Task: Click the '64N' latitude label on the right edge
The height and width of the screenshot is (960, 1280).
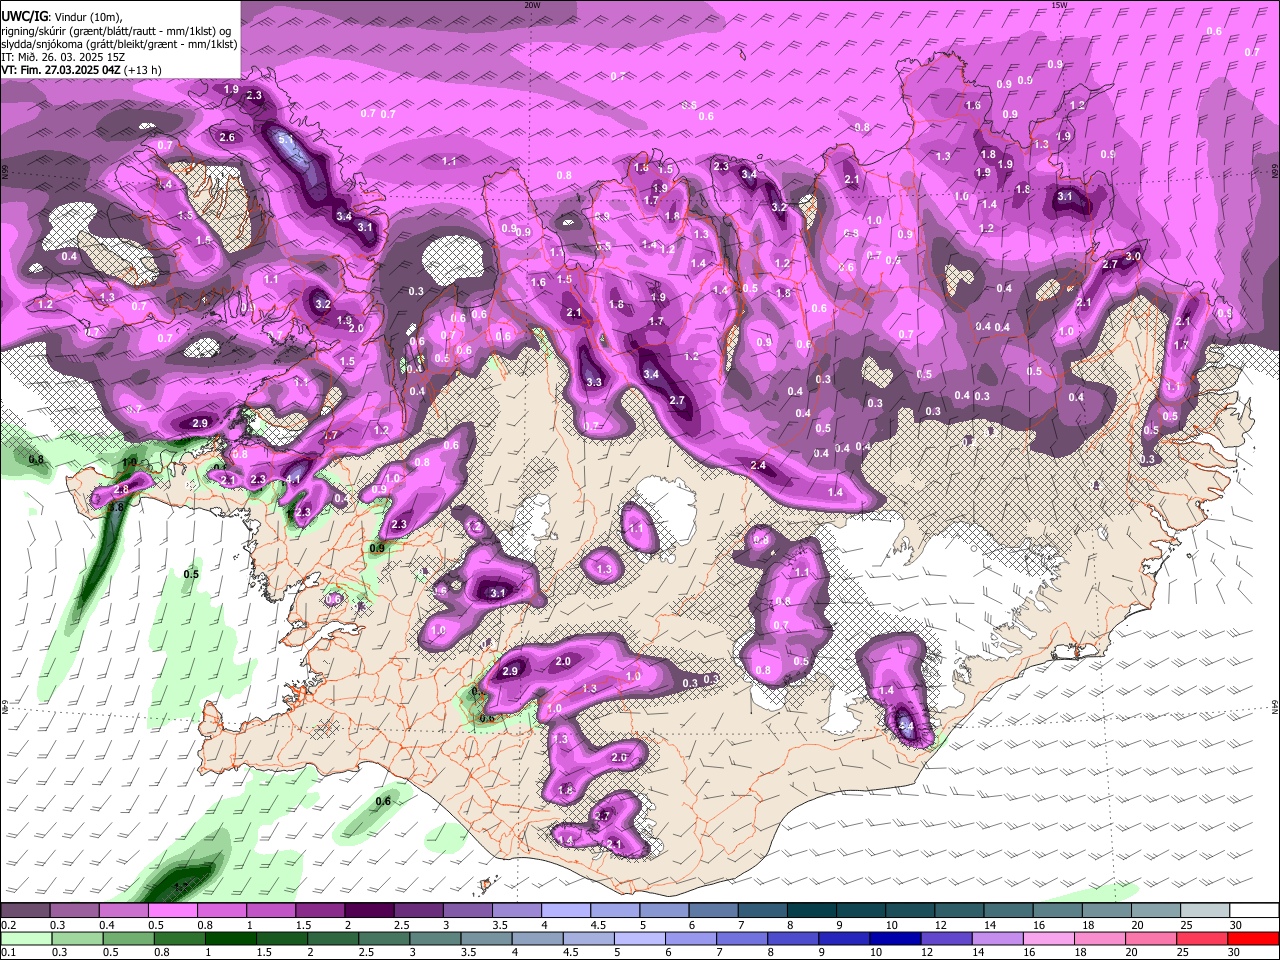Action: [x=1275, y=708]
